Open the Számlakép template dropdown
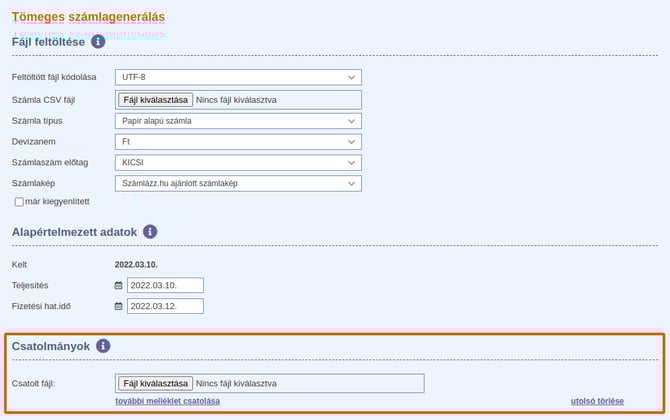The image size is (670, 420). 238,183
